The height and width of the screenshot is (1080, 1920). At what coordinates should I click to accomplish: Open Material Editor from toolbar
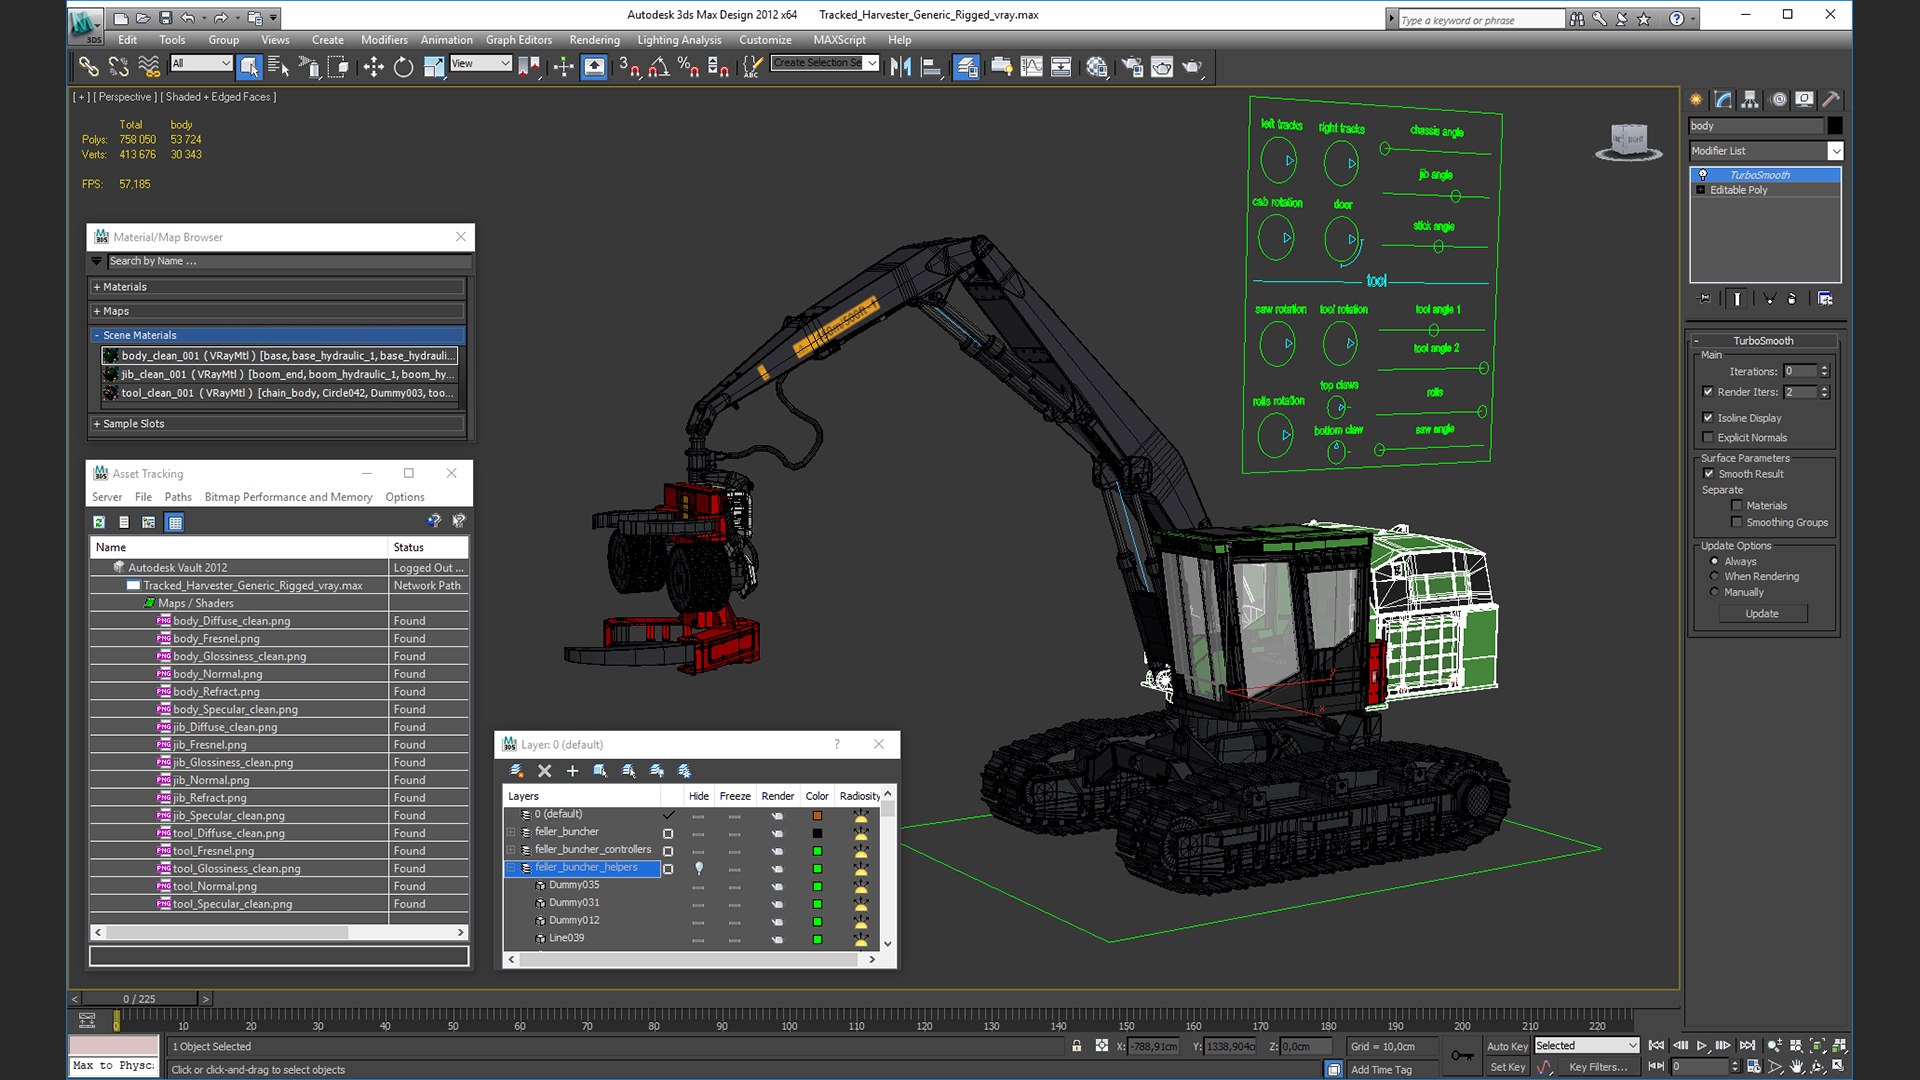pyautogui.click(x=1097, y=67)
